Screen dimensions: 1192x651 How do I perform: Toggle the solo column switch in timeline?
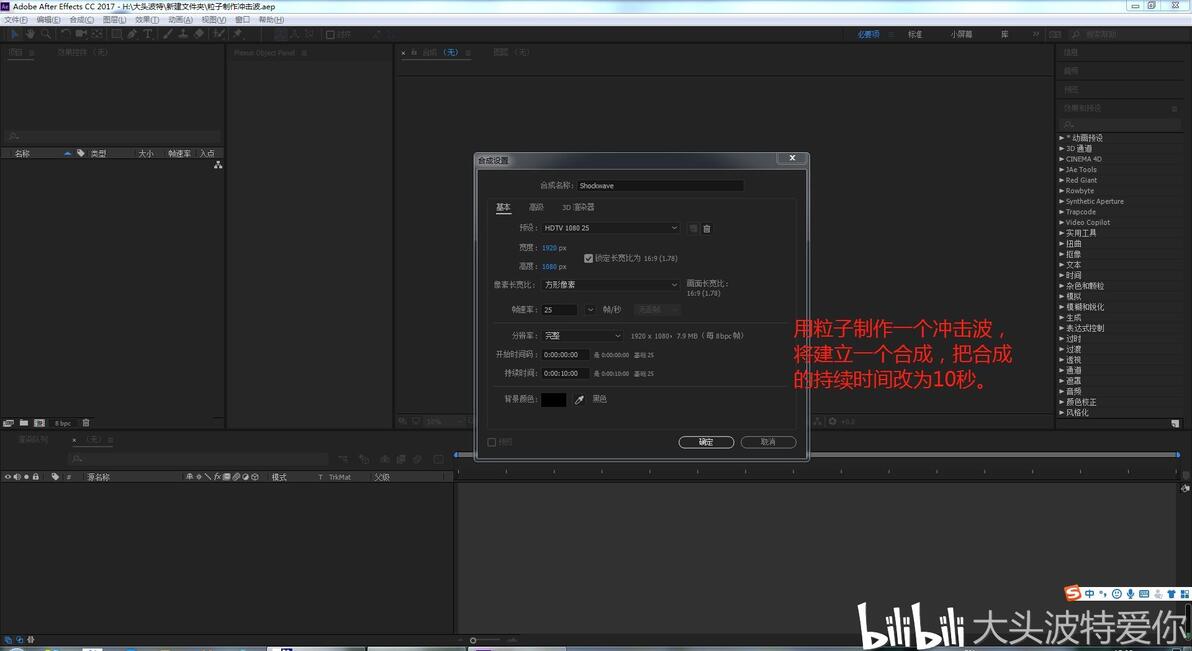point(27,477)
